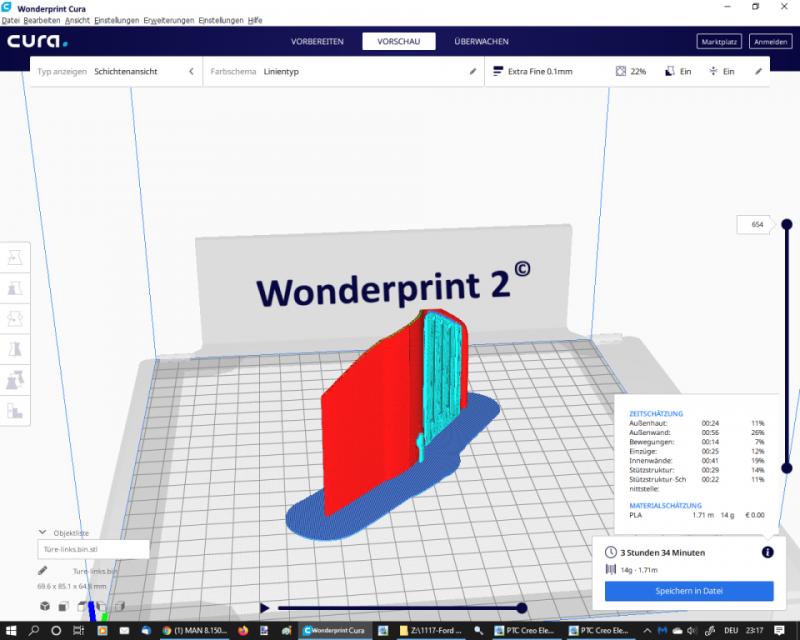
Task: Select the Scale tool in left toolbar
Action: [15, 288]
